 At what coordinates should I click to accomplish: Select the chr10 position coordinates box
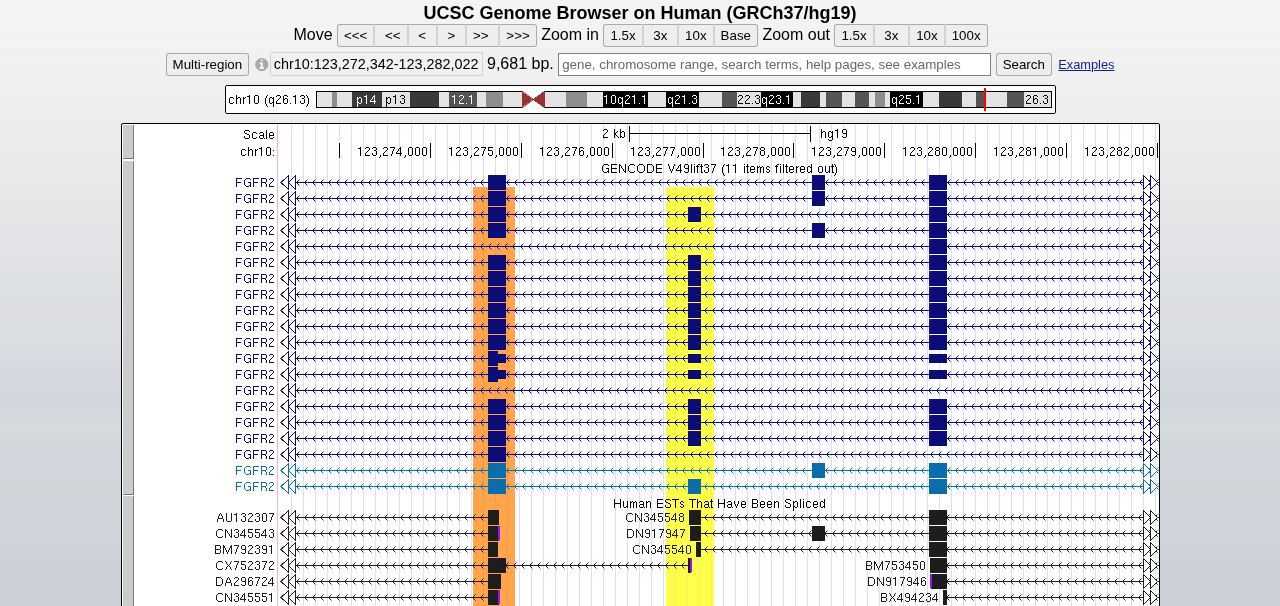click(x=376, y=65)
